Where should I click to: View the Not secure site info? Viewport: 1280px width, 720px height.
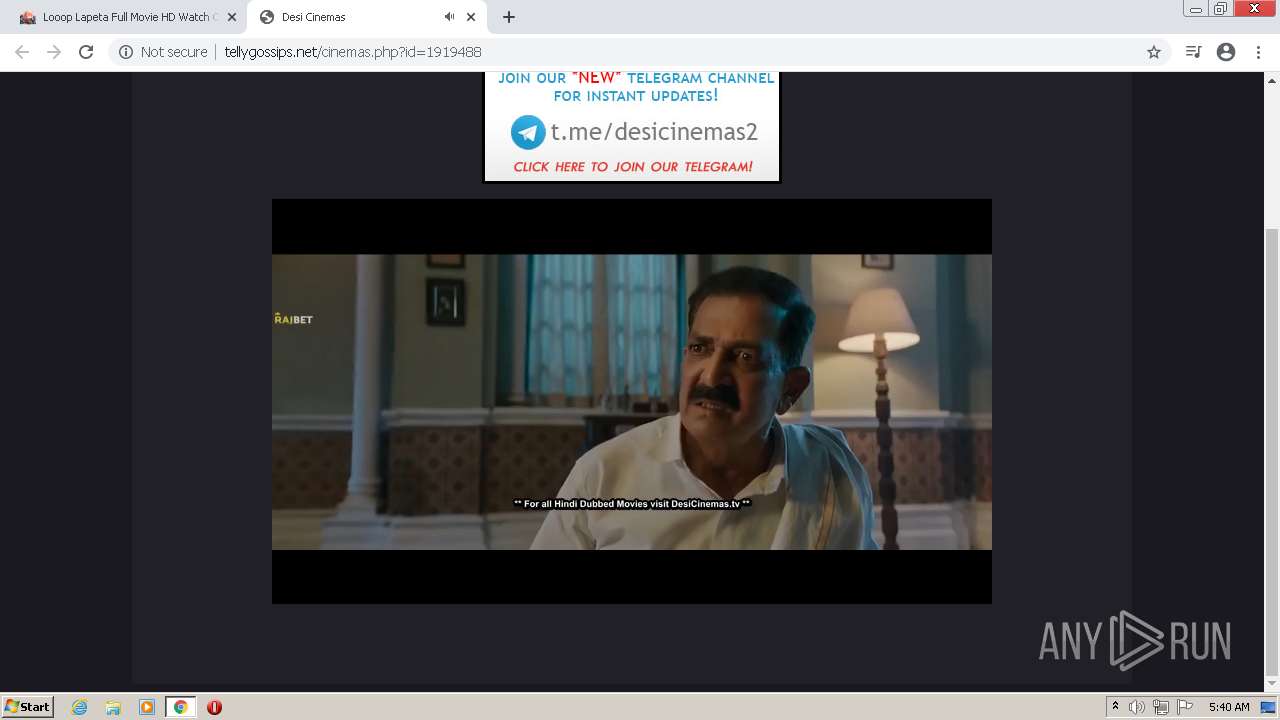(x=163, y=52)
